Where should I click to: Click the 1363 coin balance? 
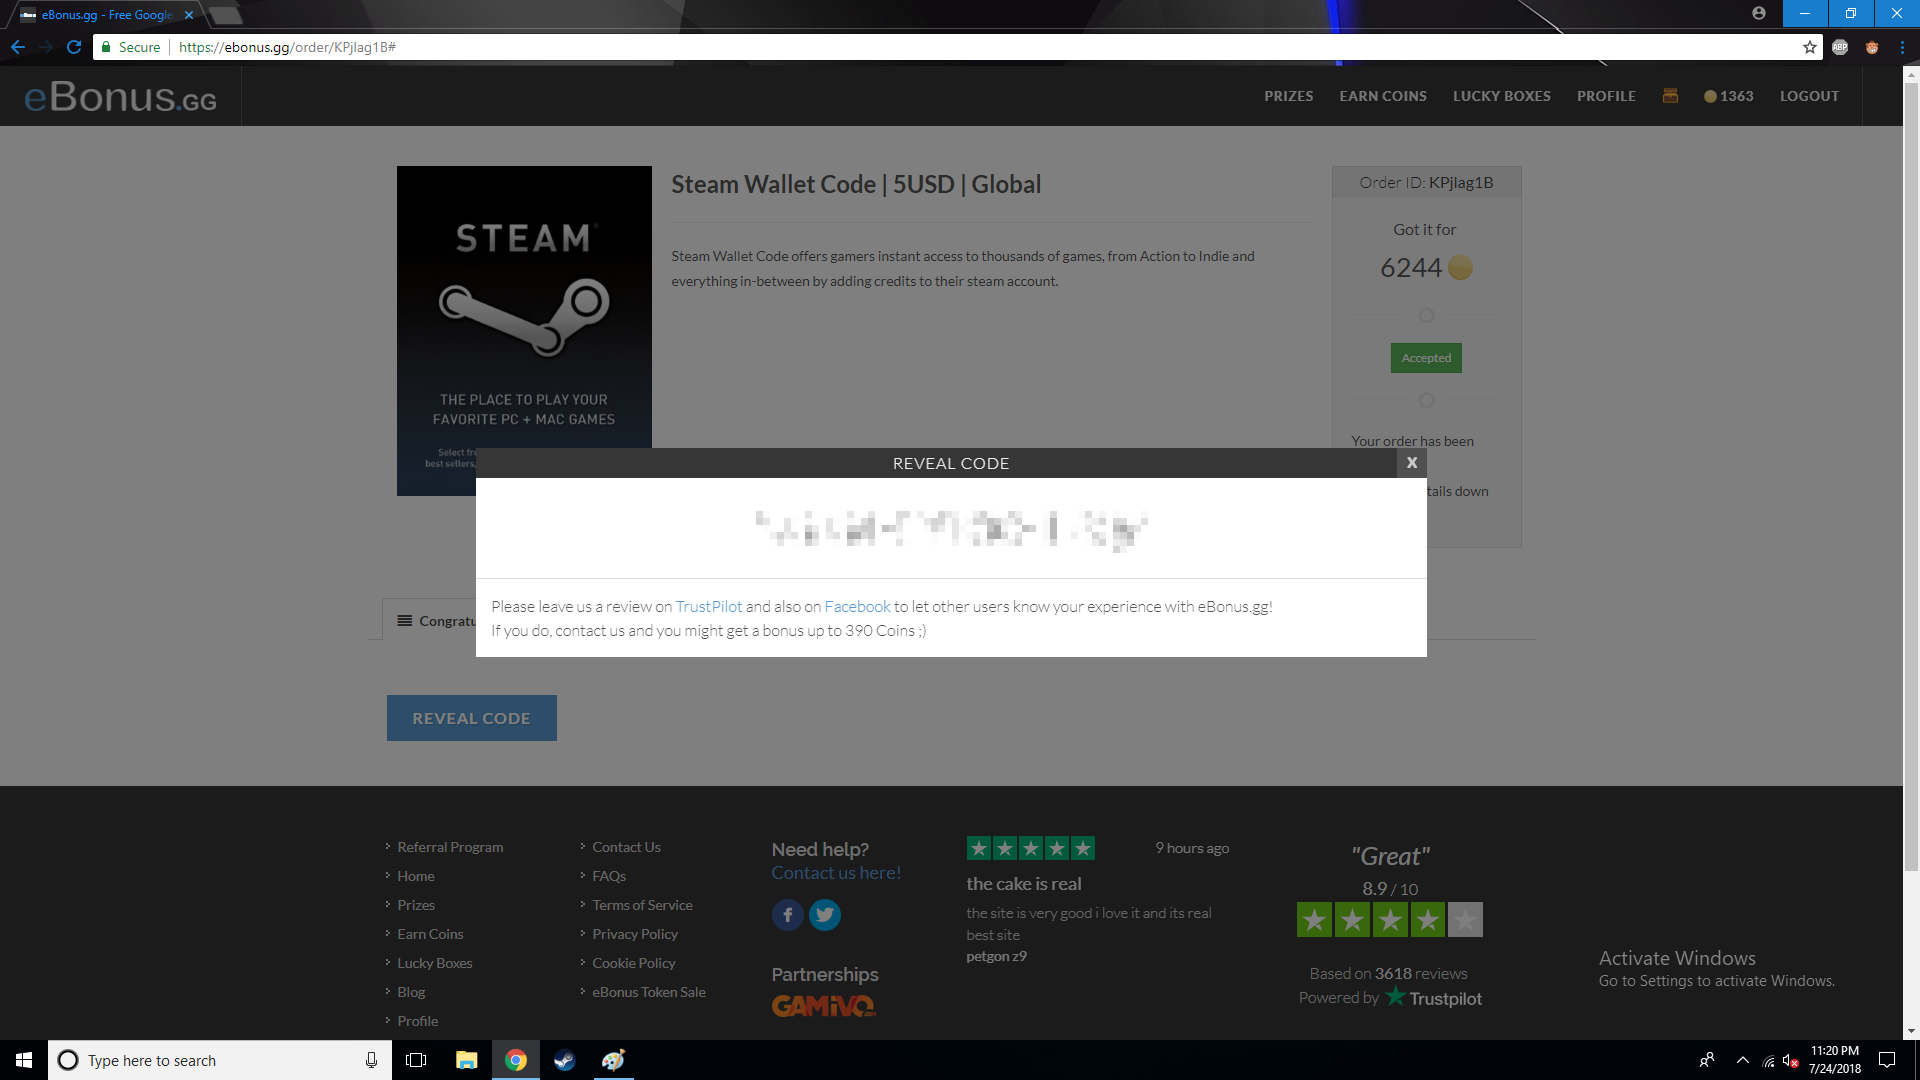pos(1729,96)
